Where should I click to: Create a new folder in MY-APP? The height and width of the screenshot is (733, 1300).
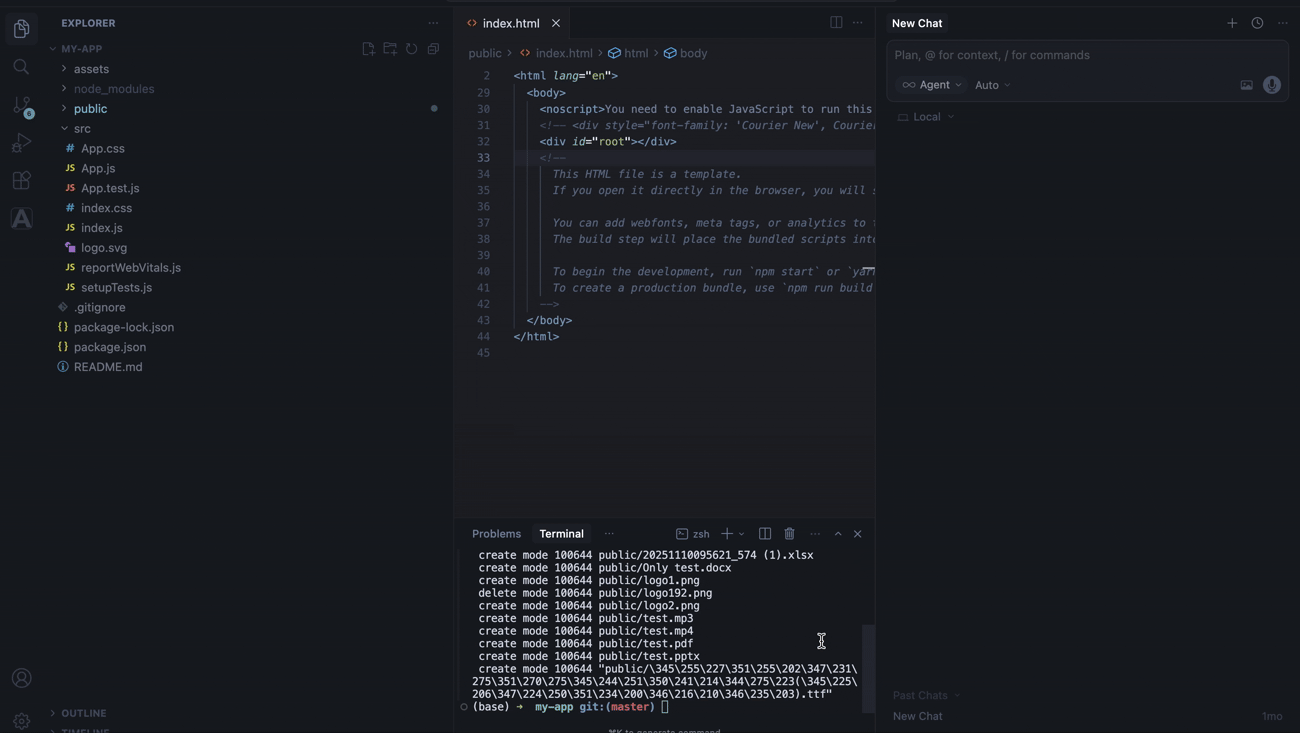tap(390, 49)
